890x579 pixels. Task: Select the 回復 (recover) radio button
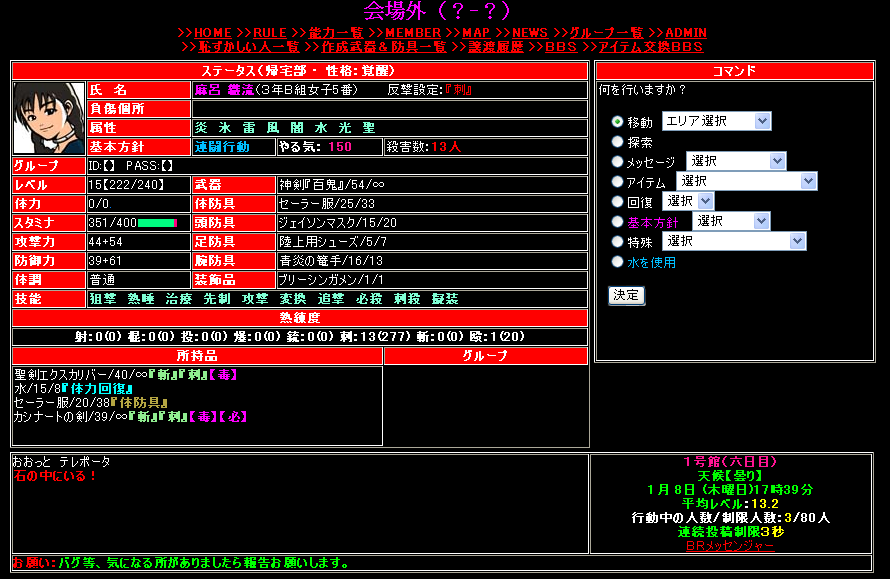(x=617, y=202)
